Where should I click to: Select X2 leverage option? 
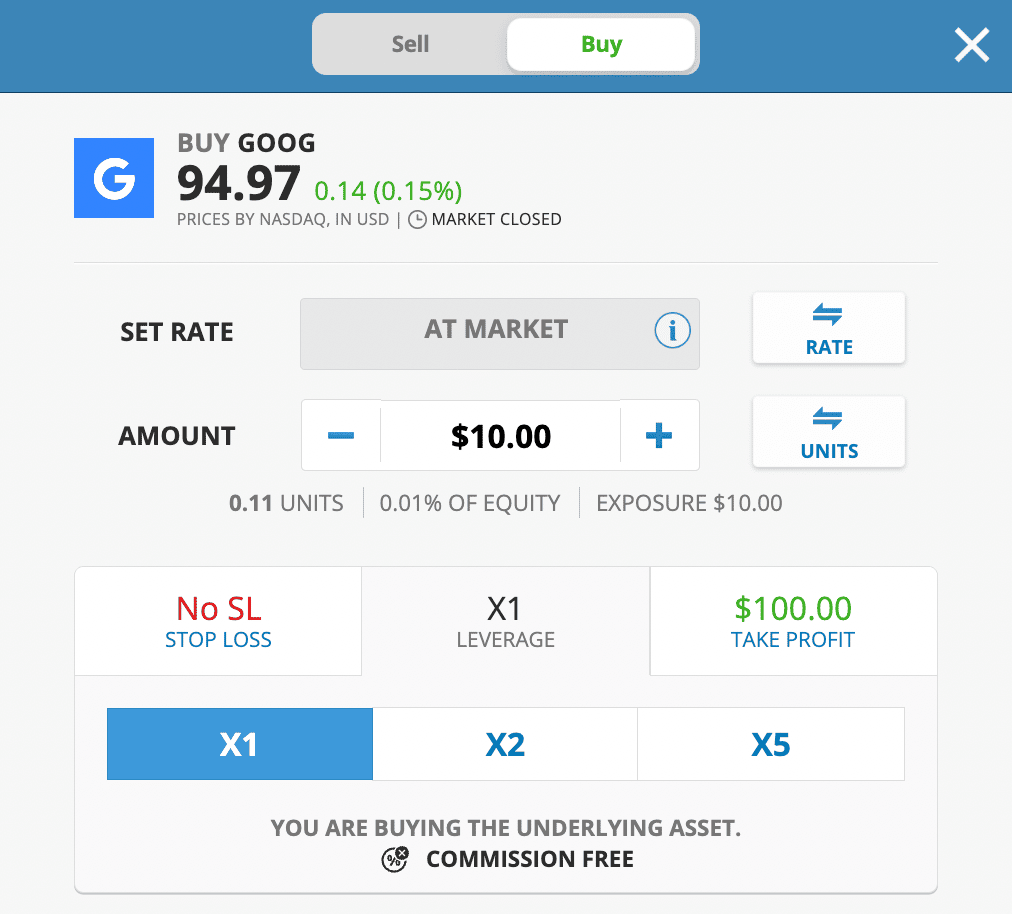tap(505, 744)
